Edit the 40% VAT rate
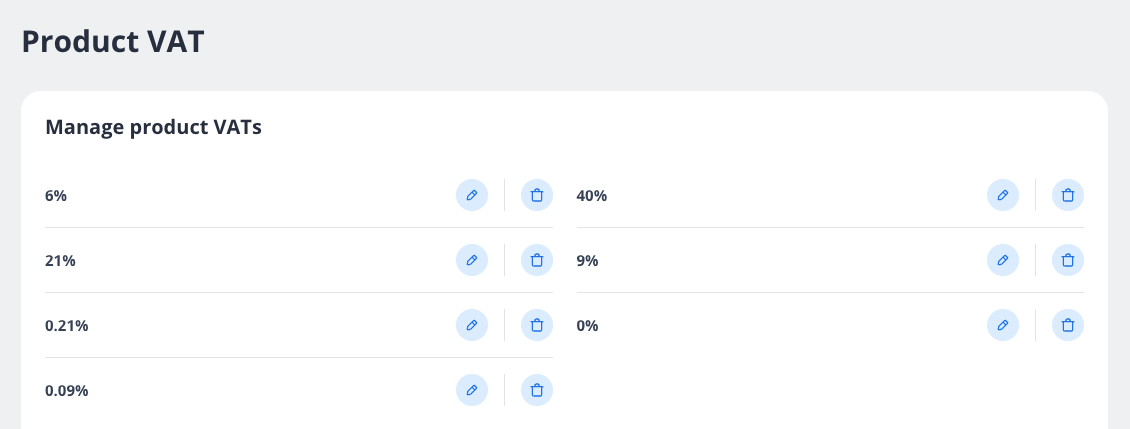 (x=1003, y=195)
